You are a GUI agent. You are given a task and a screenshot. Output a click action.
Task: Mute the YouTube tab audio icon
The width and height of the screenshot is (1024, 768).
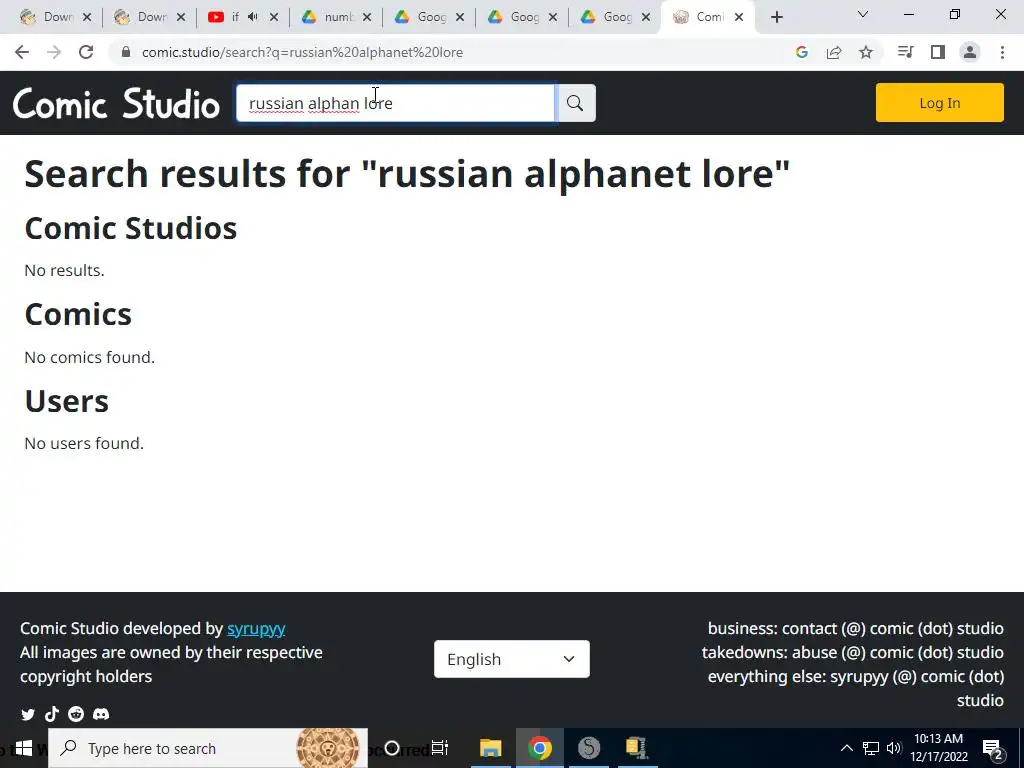pos(253,17)
